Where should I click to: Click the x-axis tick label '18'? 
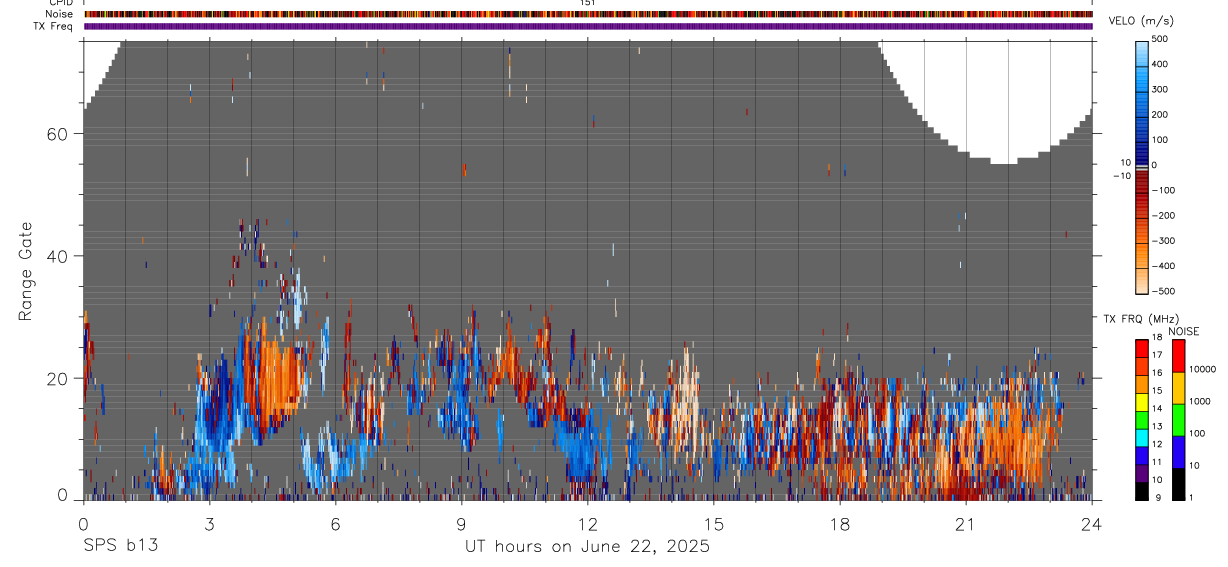[x=840, y=524]
